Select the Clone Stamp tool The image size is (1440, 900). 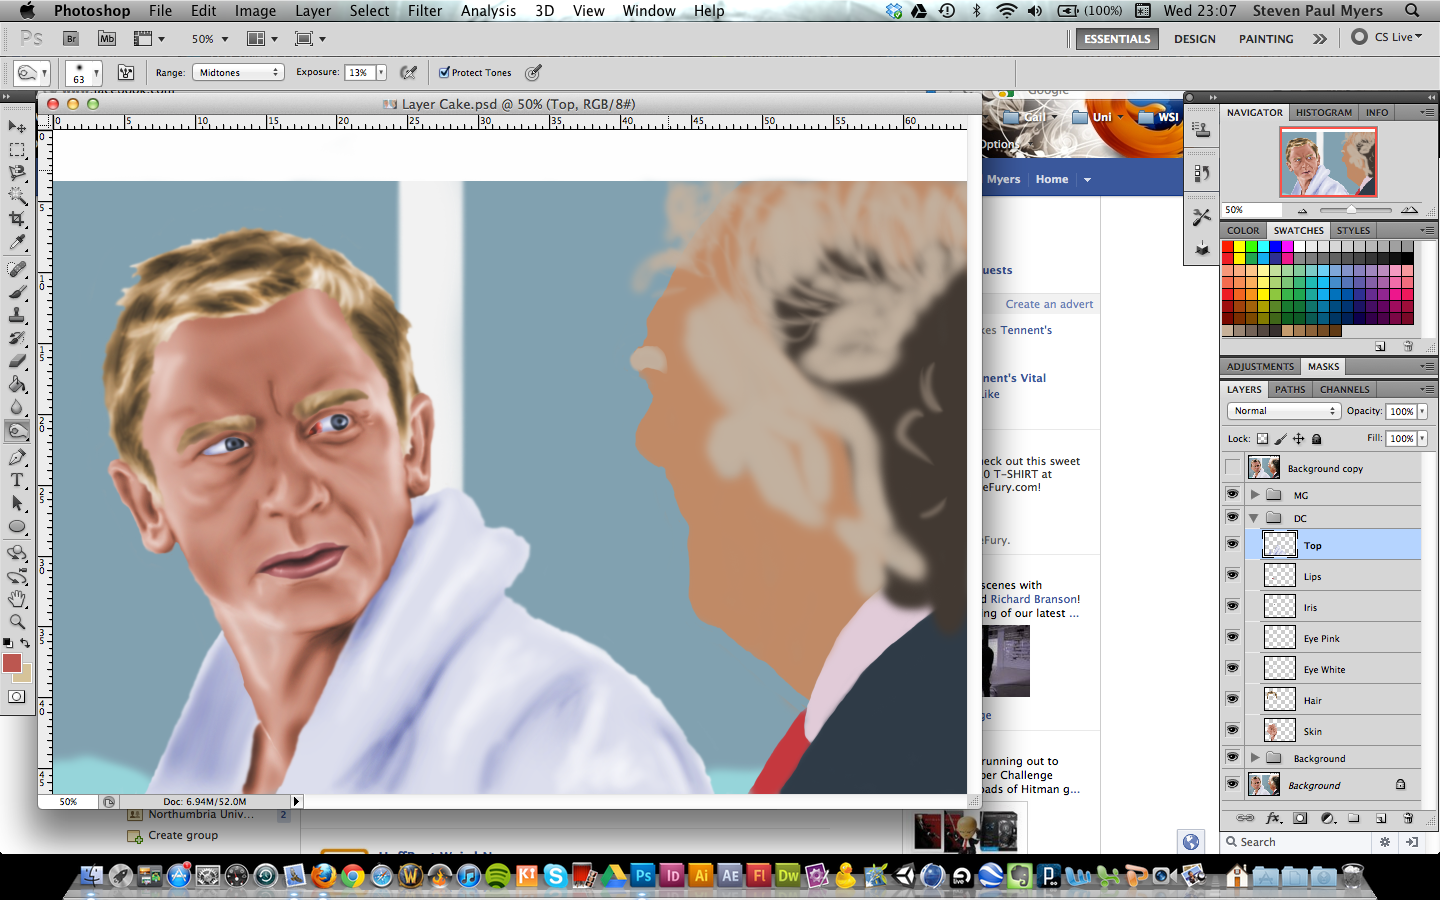pyautogui.click(x=17, y=315)
